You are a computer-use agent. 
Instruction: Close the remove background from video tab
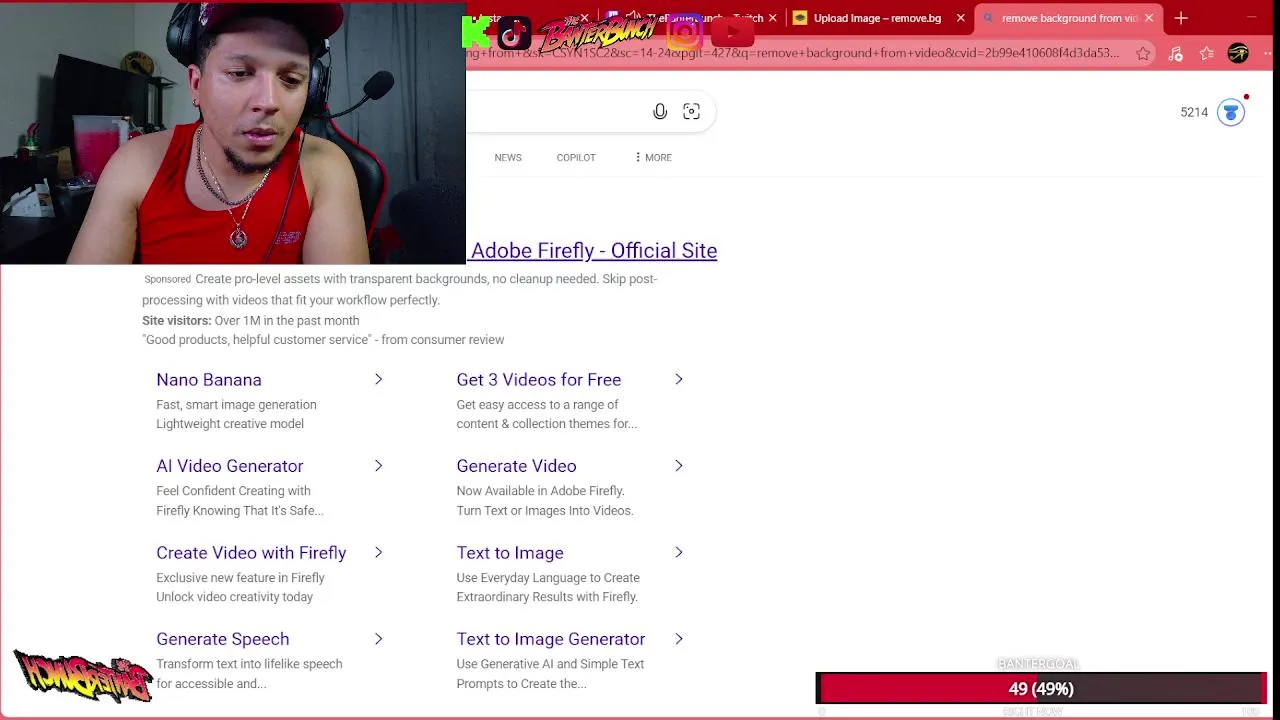1149,18
